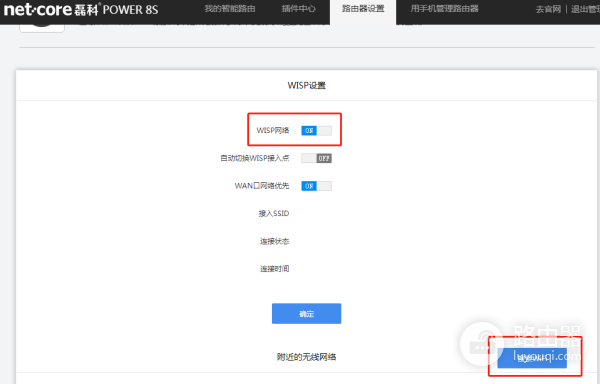This screenshot has height=384, width=600.
Task: Confirm settings with the 确定 button
Action: 307,314
